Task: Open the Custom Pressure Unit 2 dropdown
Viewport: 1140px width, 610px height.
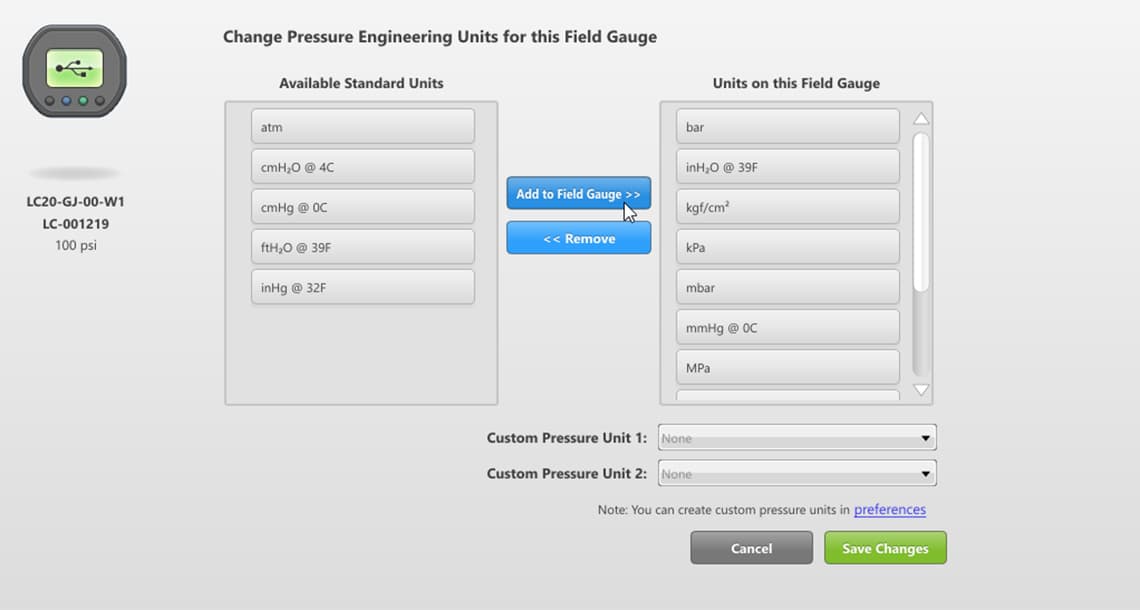Action: [x=796, y=472]
